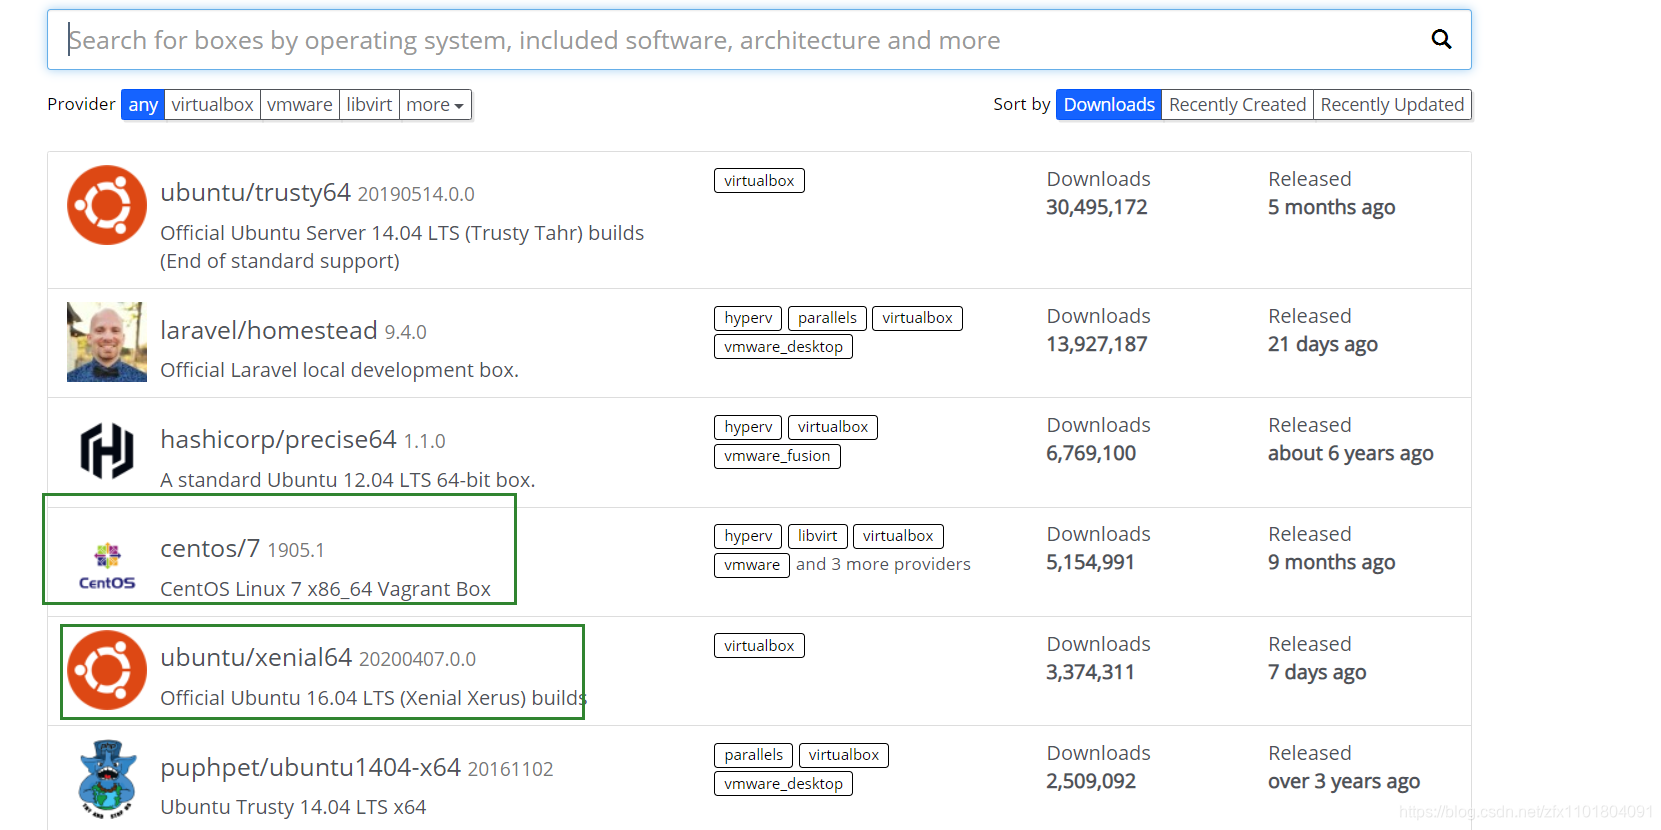Click the laravel/homestead avatar photo
The height and width of the screenshot is (830, 1661).
(x=107, y=342)
